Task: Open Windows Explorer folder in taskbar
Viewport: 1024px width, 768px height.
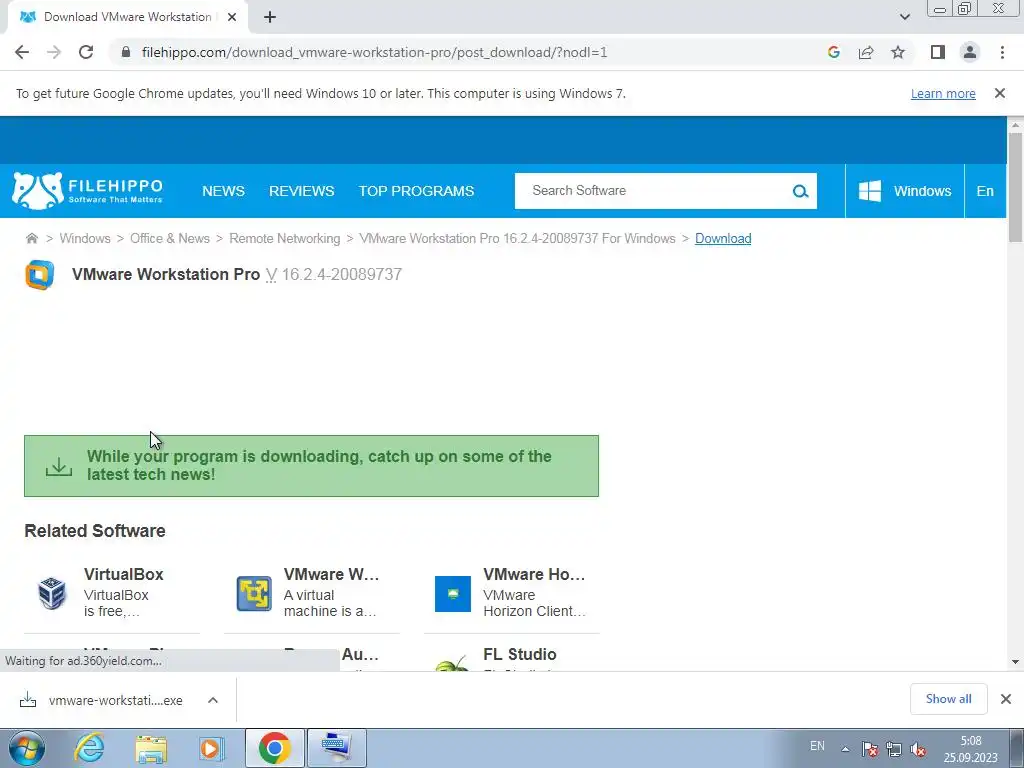Action: 151,748
